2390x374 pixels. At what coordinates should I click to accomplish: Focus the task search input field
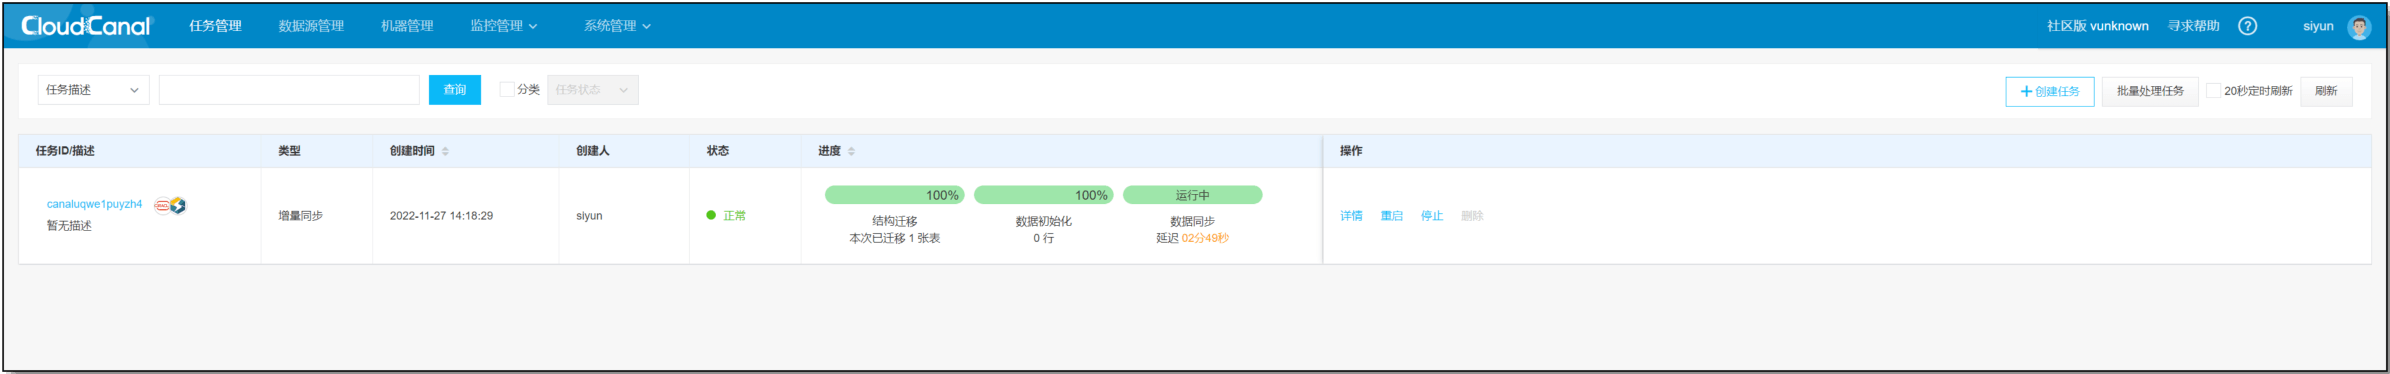pos(289,90)
